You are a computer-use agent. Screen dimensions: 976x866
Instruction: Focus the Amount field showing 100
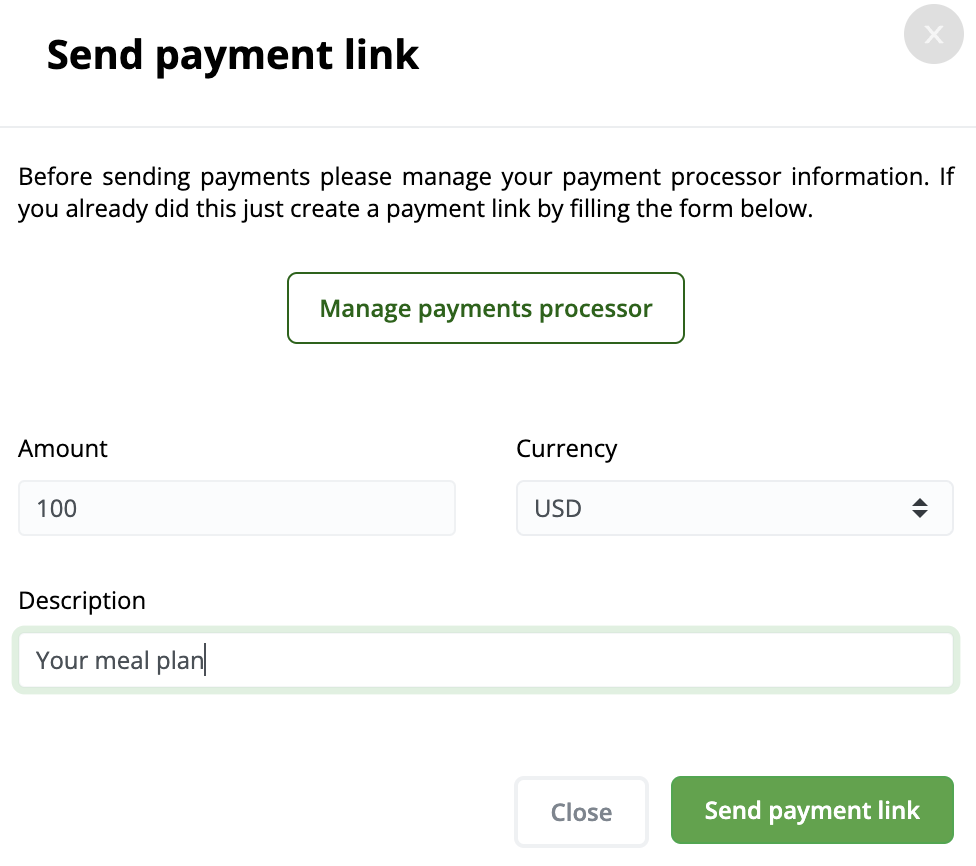pos(237,508)
